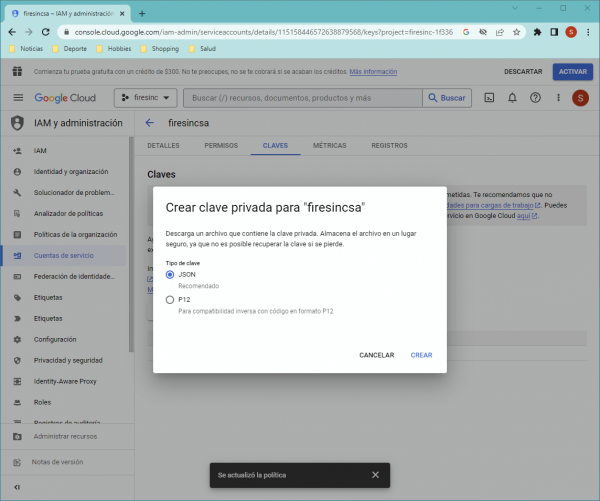The width and height of the screenshot is (600, 501).
Task: Go back using the arrow beside firesincsa
Action: (150, 123)
